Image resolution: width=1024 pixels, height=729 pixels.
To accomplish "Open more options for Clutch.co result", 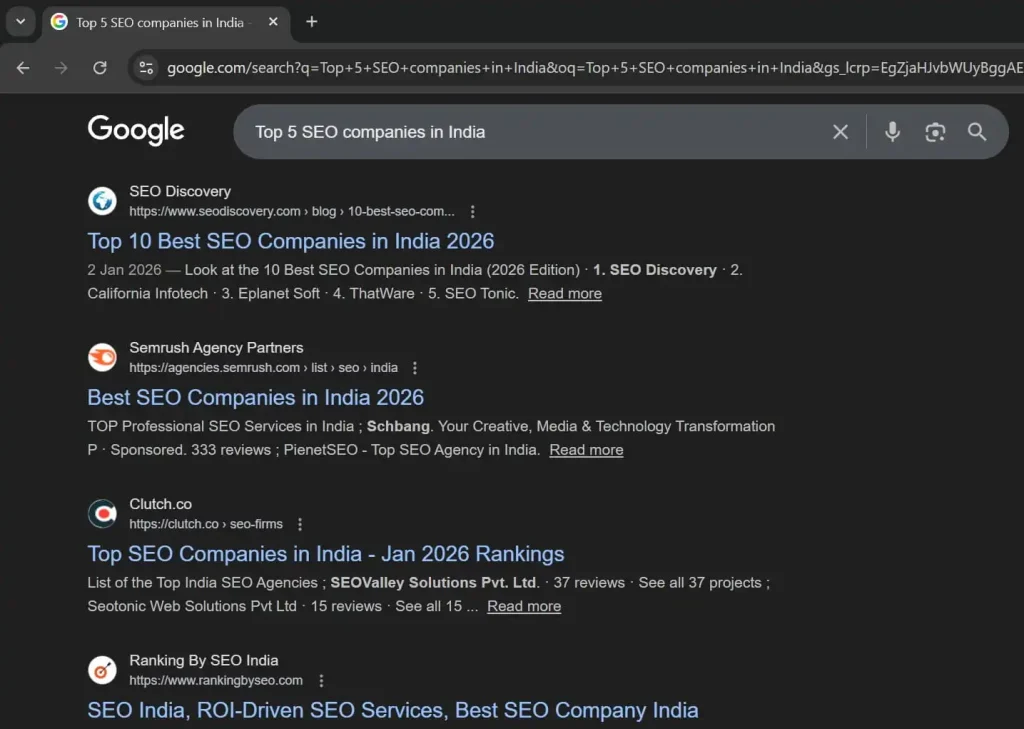I will coord(300,524).
